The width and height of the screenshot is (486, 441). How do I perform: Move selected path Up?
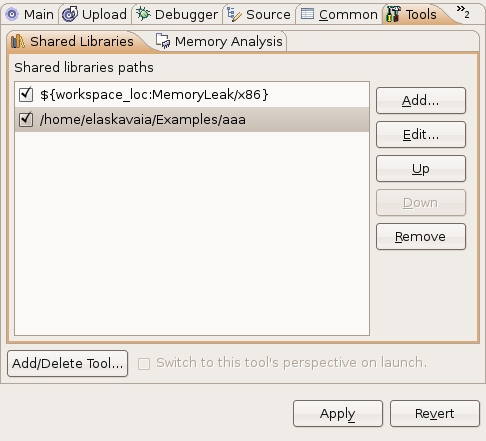pyautogui.click(x=421, y=169)
